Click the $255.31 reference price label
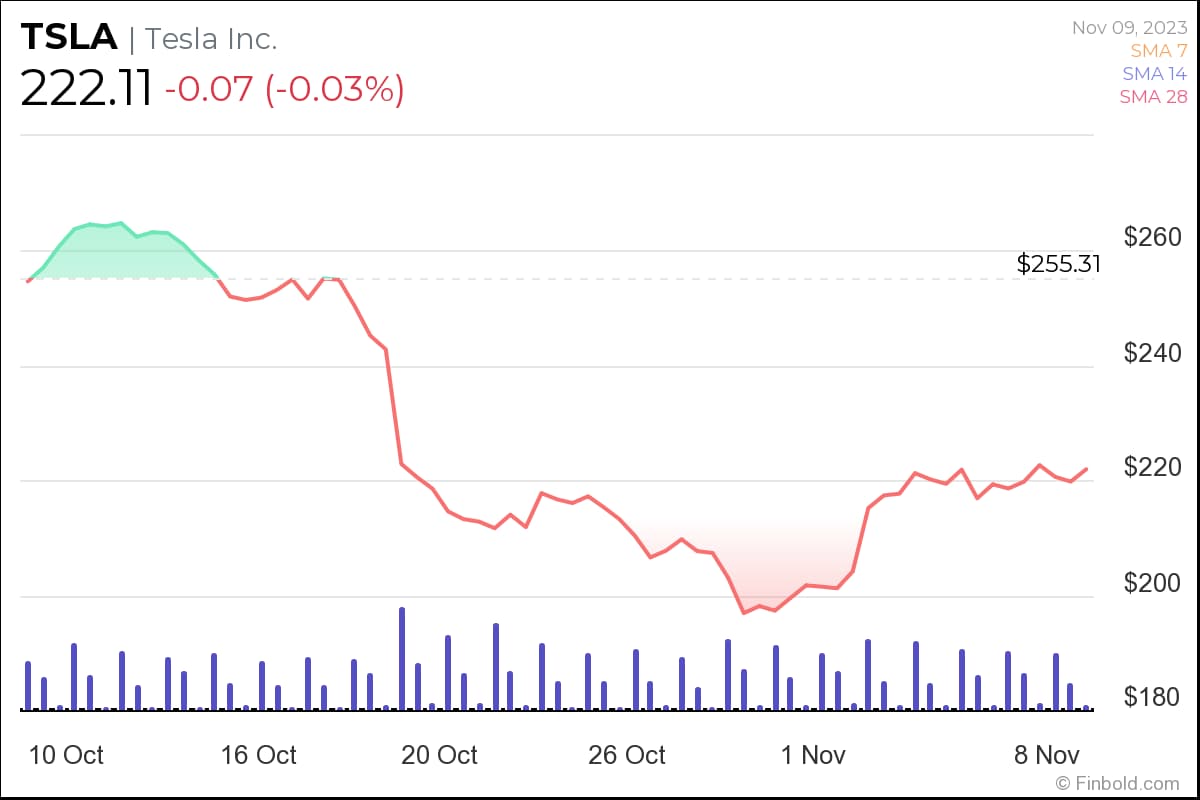Image resolution: width=1200 pixels, height=800 pixels. click(x=1058, y=264)
